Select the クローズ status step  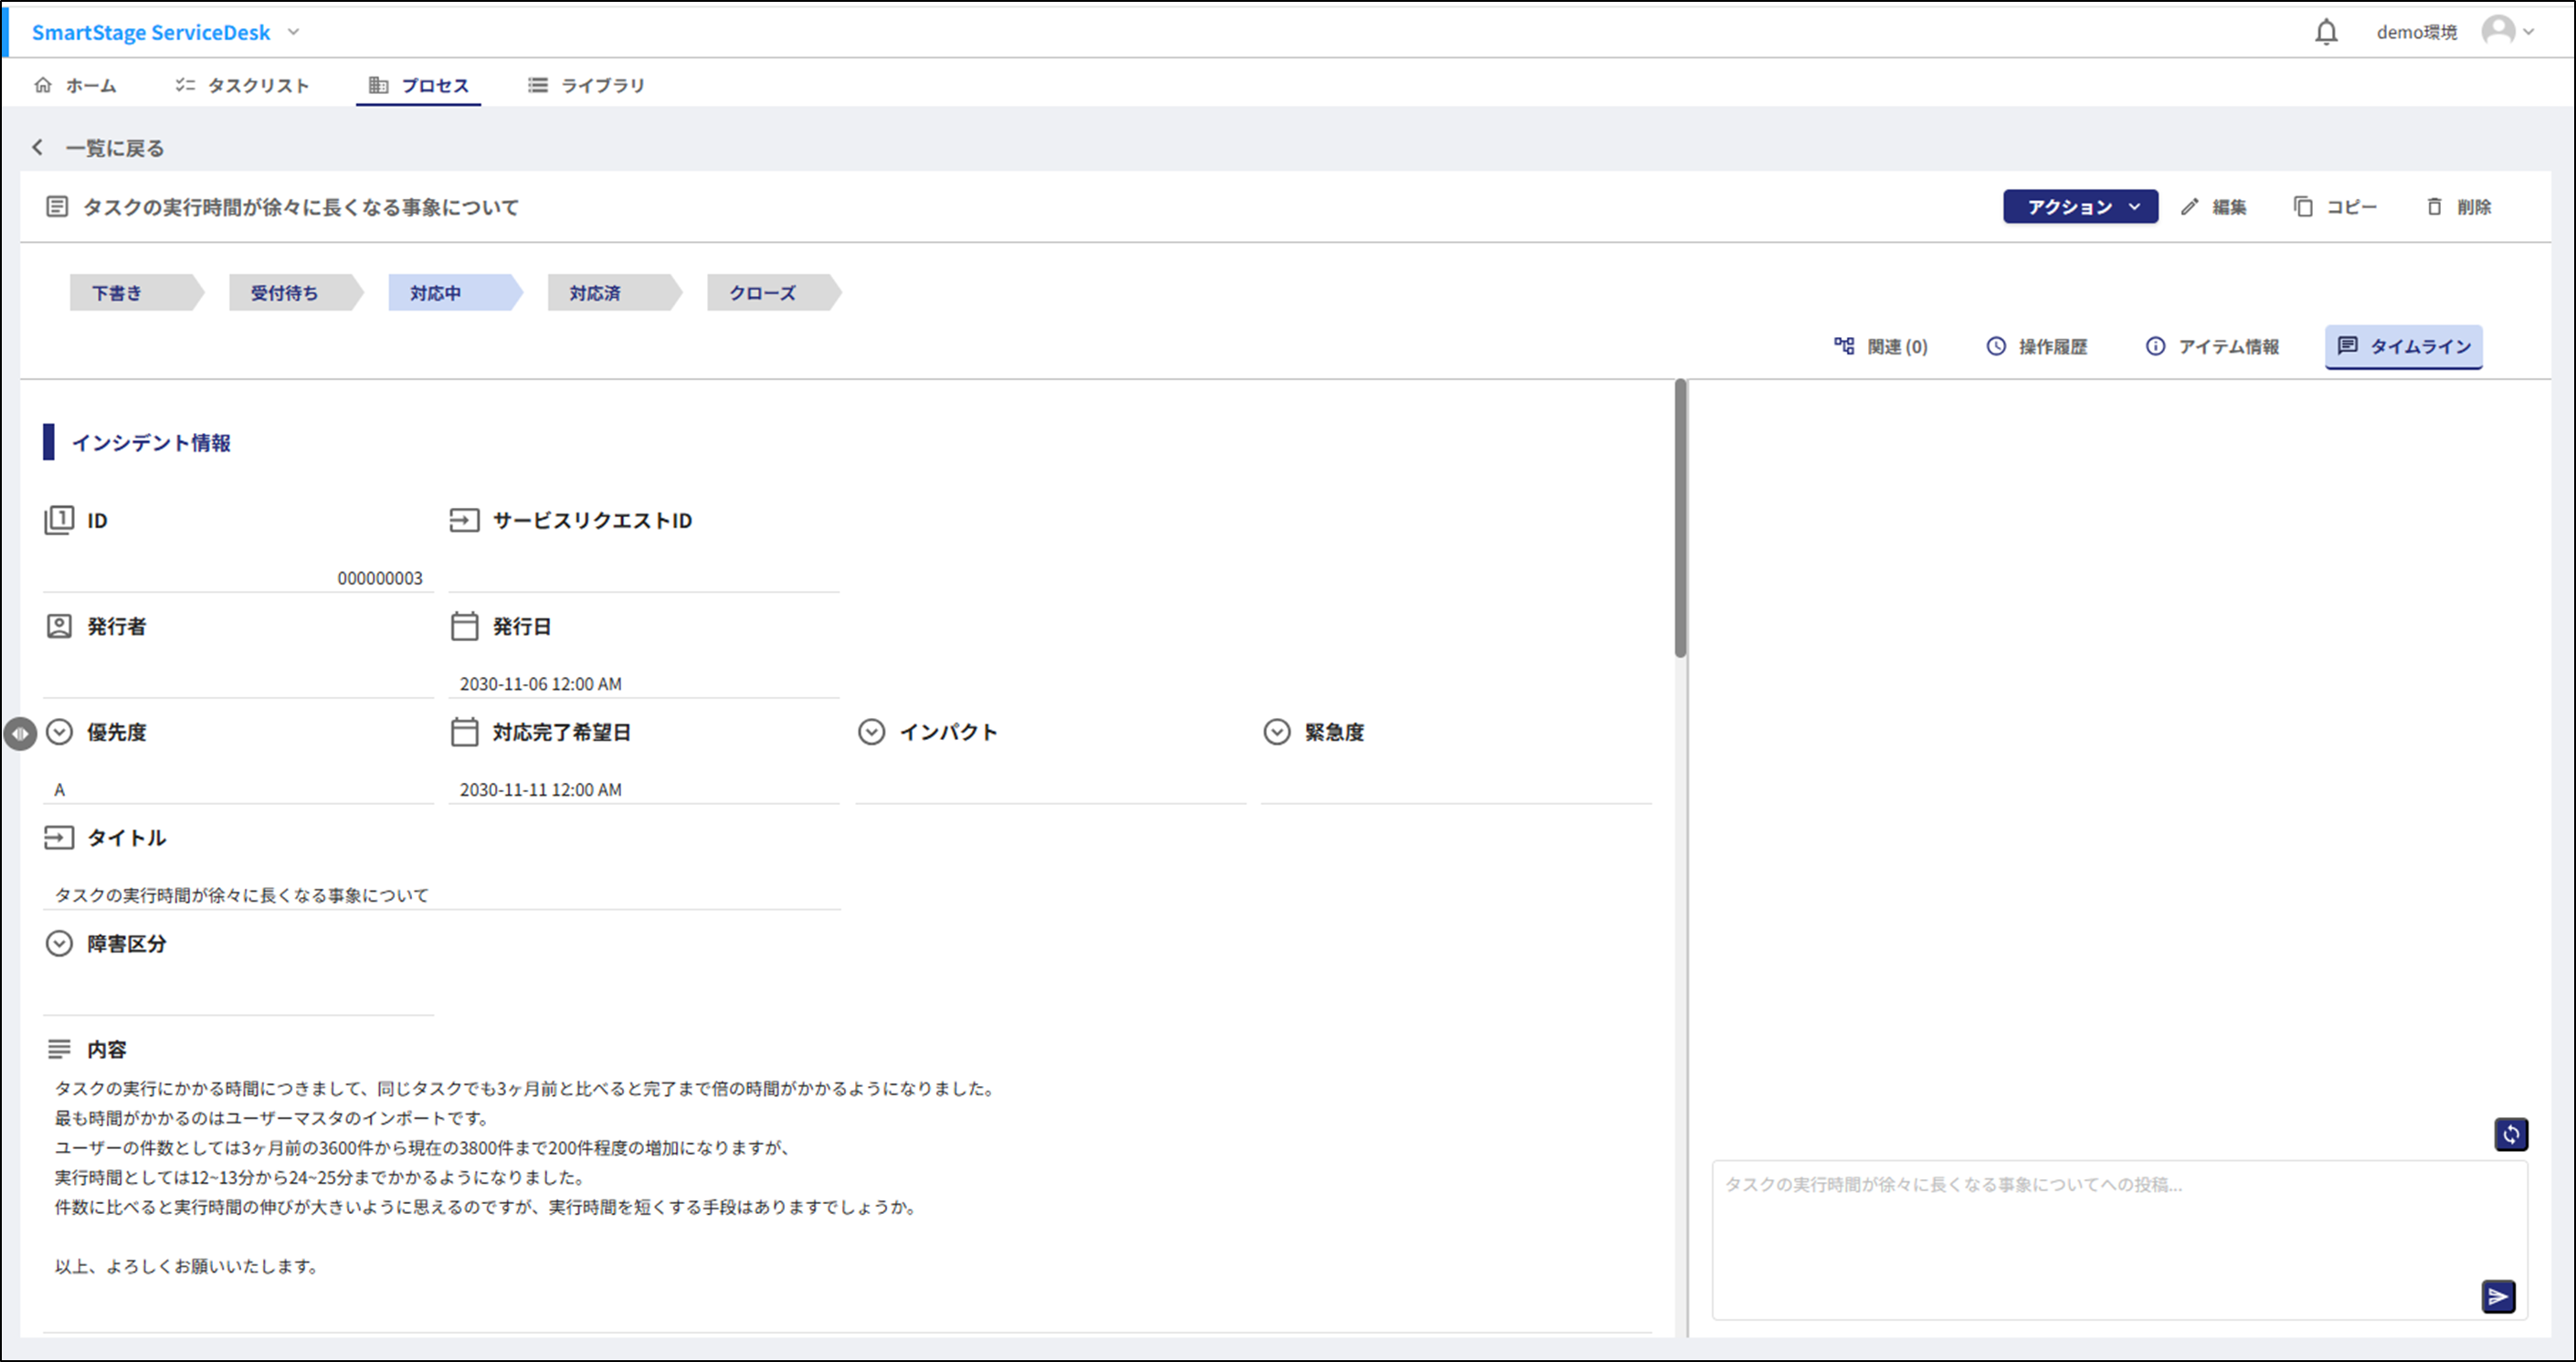tap(773, 293)
